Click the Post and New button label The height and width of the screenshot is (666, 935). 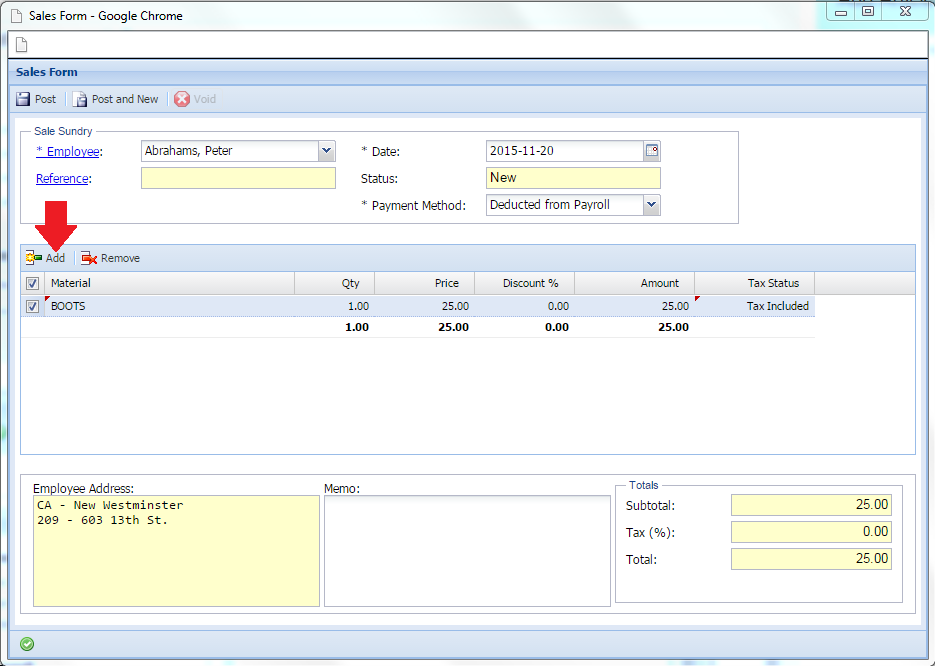125,99
